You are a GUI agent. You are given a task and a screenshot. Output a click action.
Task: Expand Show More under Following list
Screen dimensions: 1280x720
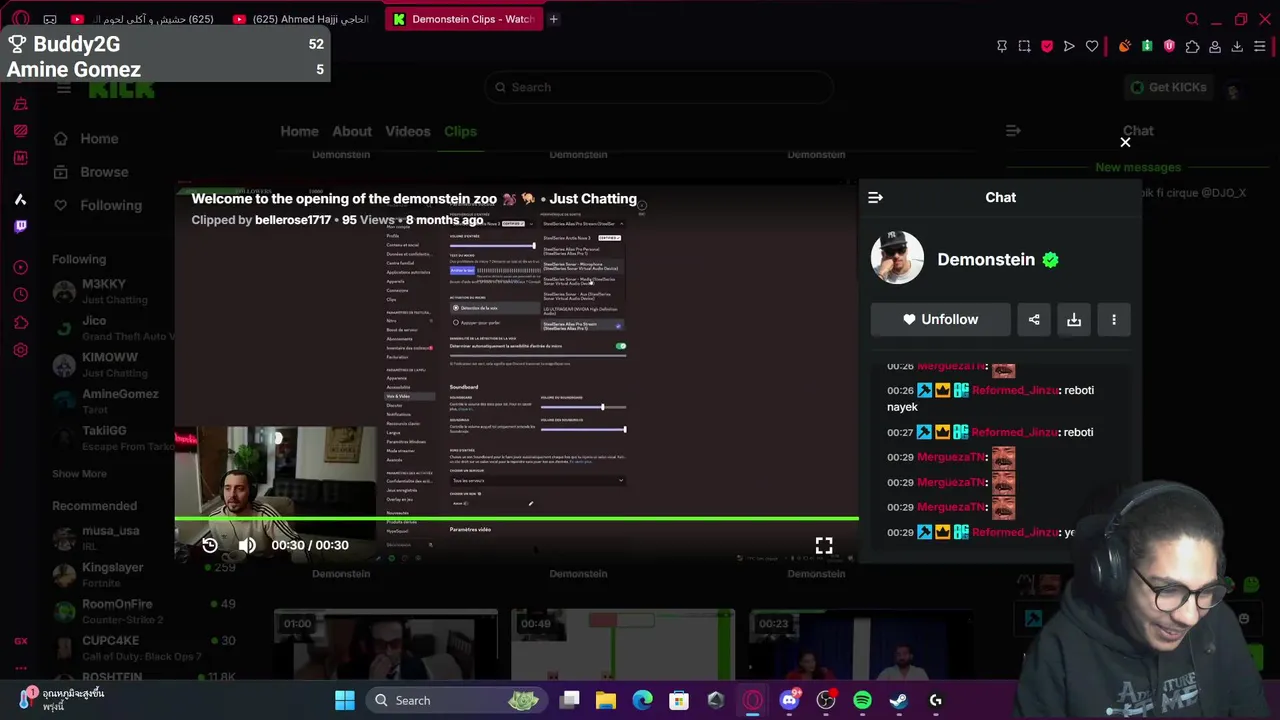(79, 474)
